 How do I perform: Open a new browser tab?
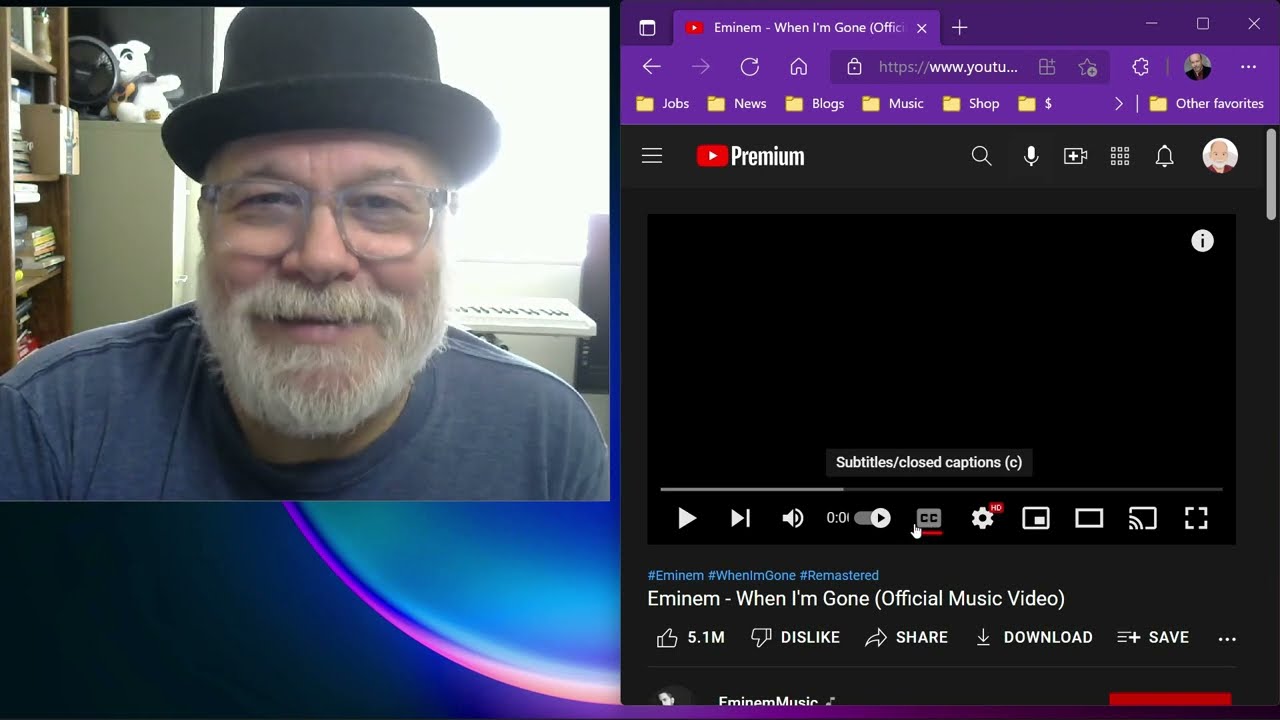(x=960, y=28)
